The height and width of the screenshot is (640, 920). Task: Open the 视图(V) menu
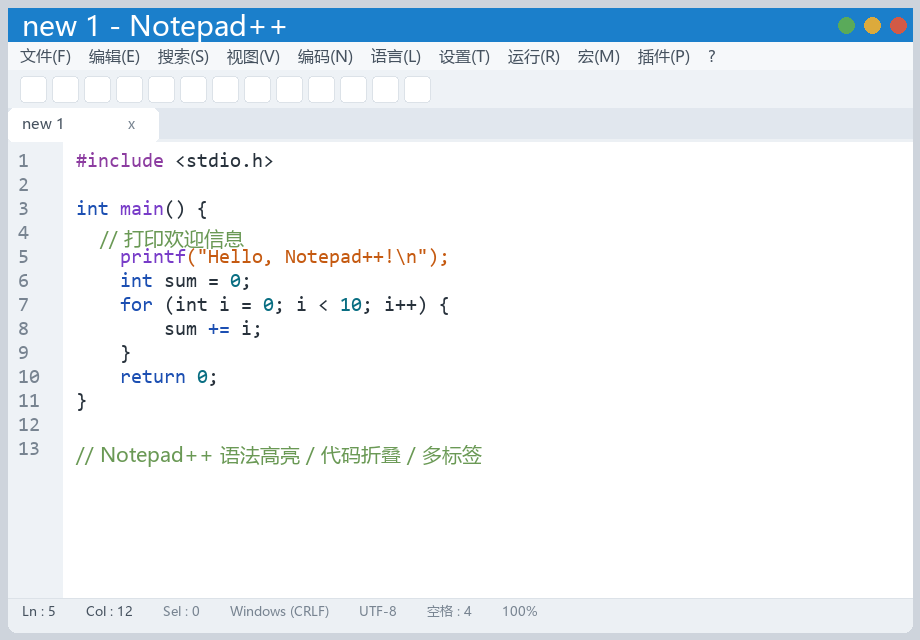253,57
